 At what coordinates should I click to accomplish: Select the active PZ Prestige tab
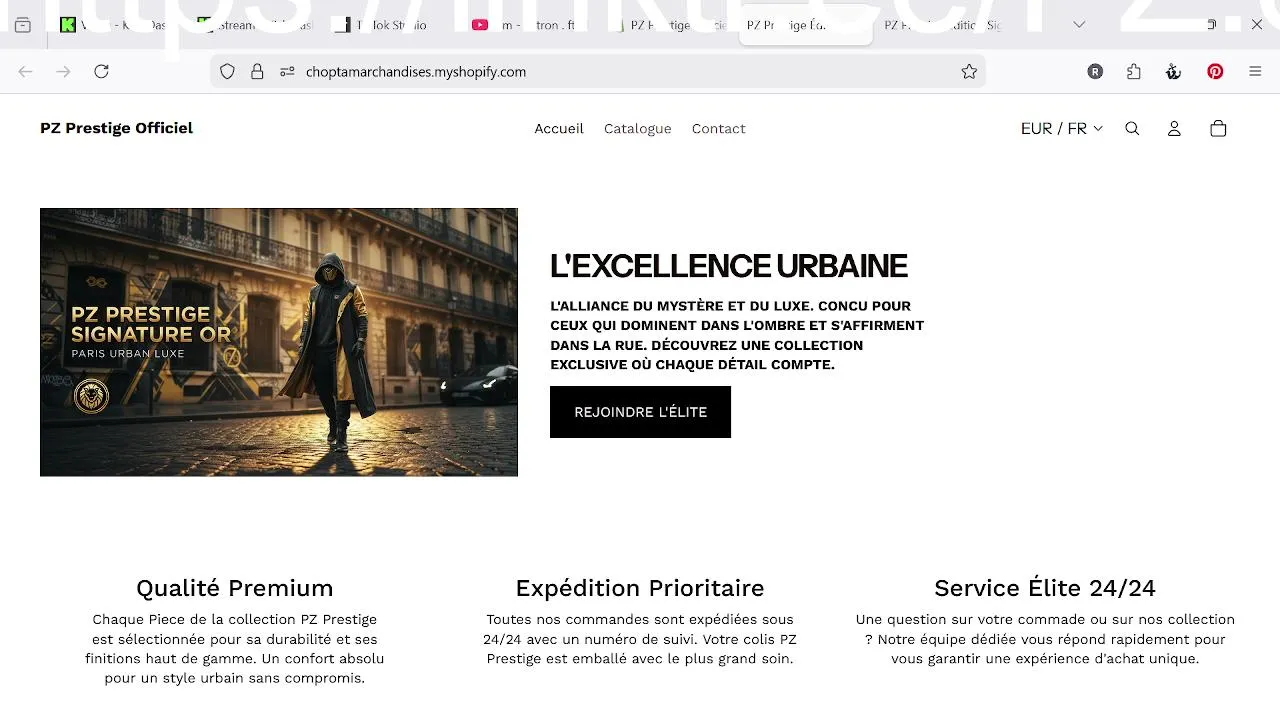point(806,25)
